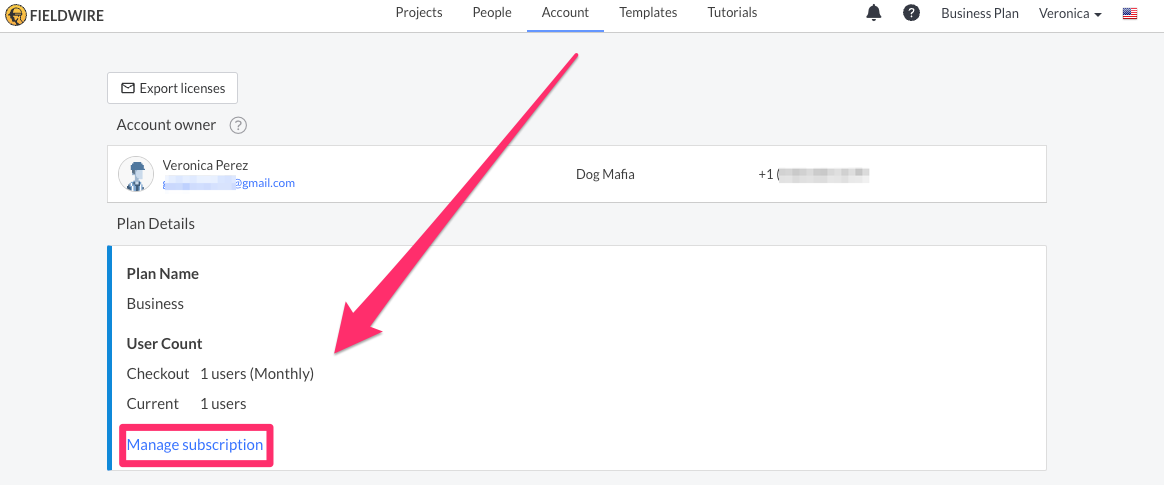The image size is (1164, 485).
Task: Click the Export licenses button
Action: [x=172, y=88]
